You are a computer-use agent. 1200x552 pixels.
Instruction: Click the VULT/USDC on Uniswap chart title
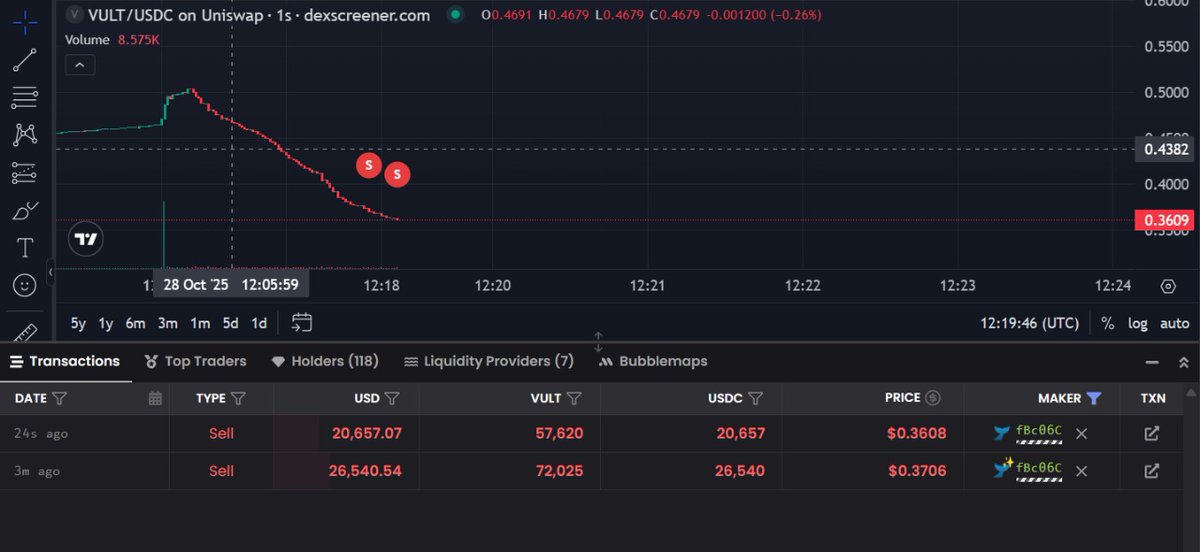259,15
